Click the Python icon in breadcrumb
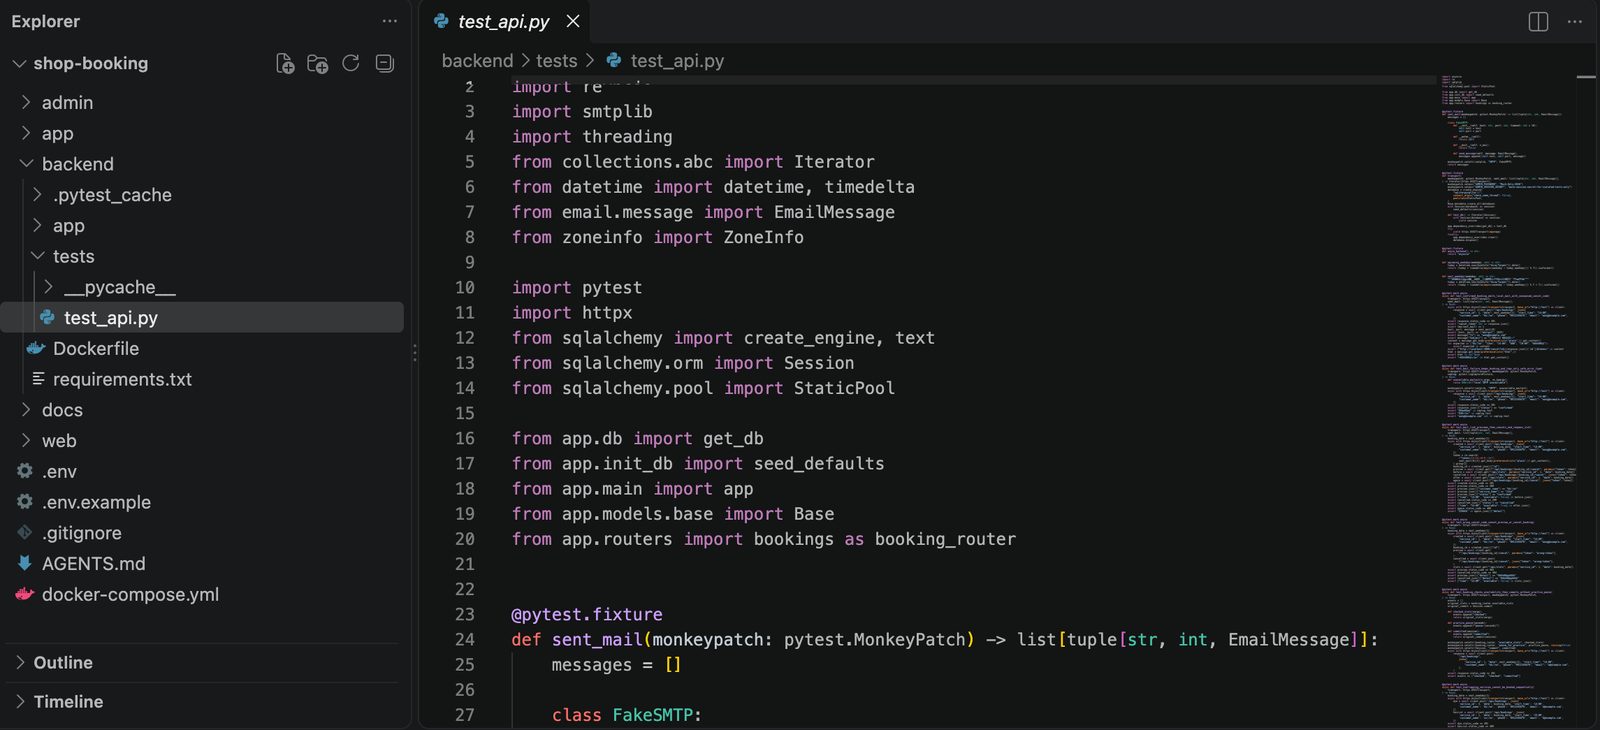 coord(614,61)
